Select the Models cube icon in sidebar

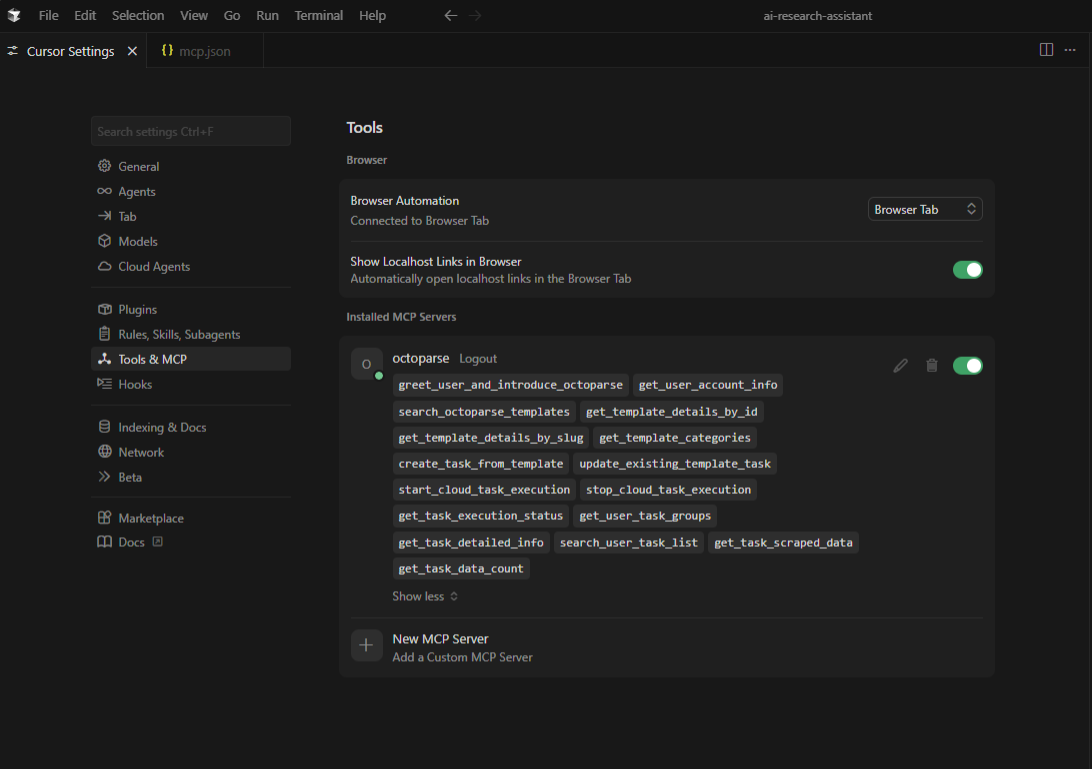pyautogui.click(x=104, y=241)
